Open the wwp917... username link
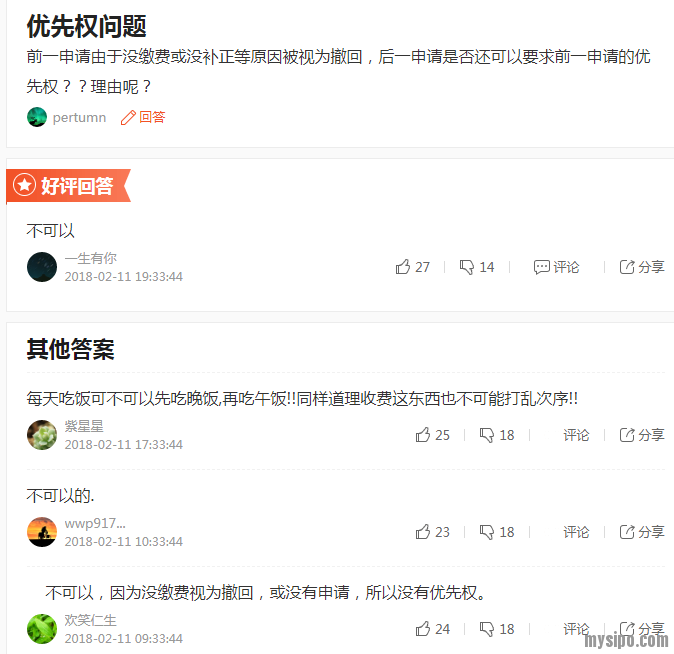 click(95, 523)
